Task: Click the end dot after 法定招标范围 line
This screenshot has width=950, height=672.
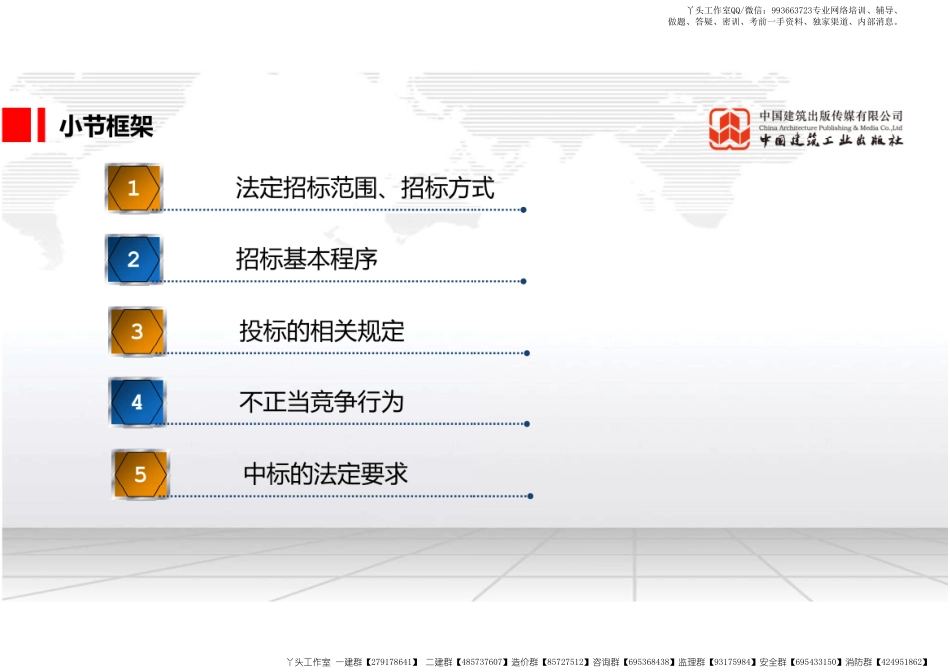Action: tap(524, 210)
